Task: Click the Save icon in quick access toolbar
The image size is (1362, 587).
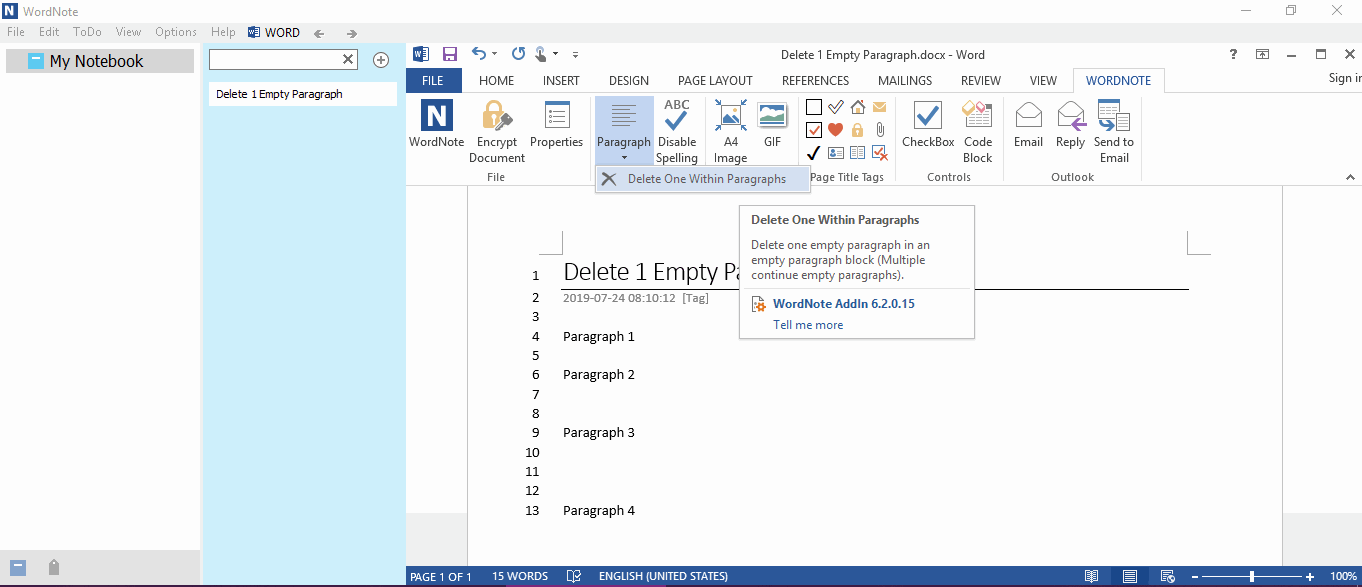Action: [x=449, y=54]
